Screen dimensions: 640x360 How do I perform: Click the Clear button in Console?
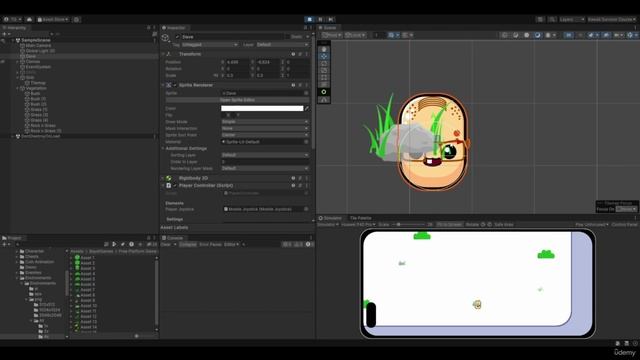click(x=166, y=244)
